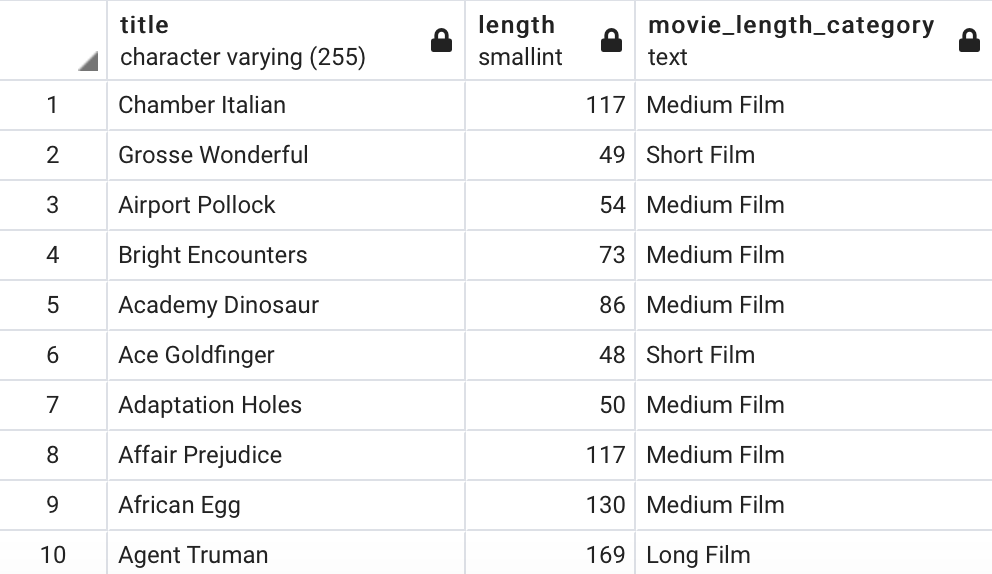Click lock icon in movie_length_category header

click(969, 41)
